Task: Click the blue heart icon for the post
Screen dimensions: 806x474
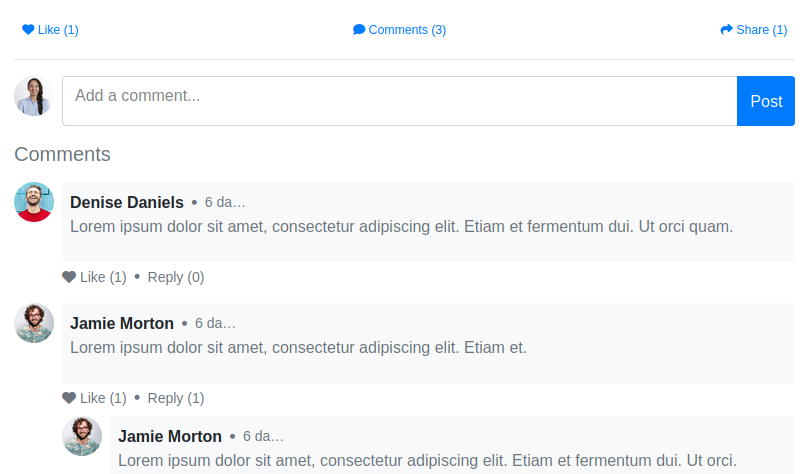Action: click(28, 30)
